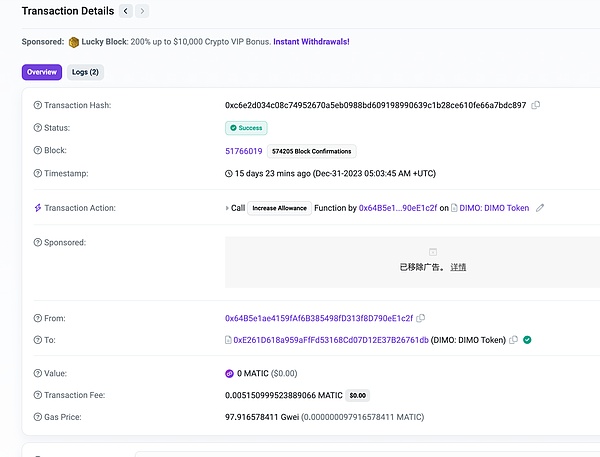Open the From address 0x64B5e1ae… link
Screen dimensions: 600x457
coord(318,318)
